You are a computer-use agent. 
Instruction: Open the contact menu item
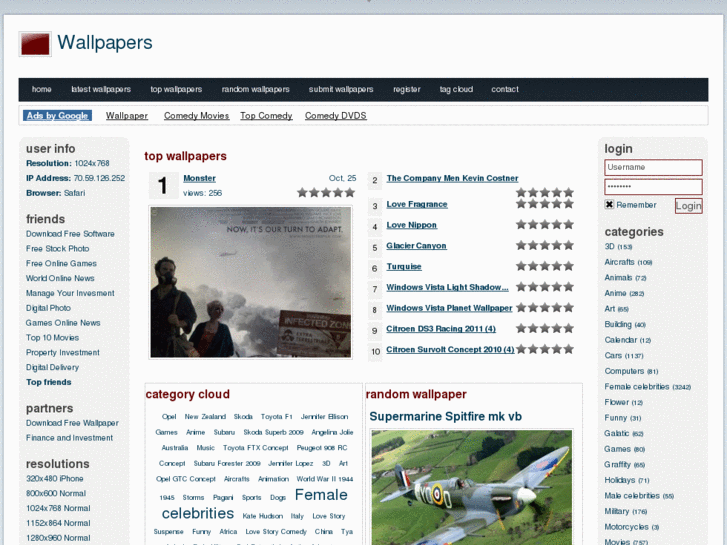[x=505, y=89]
